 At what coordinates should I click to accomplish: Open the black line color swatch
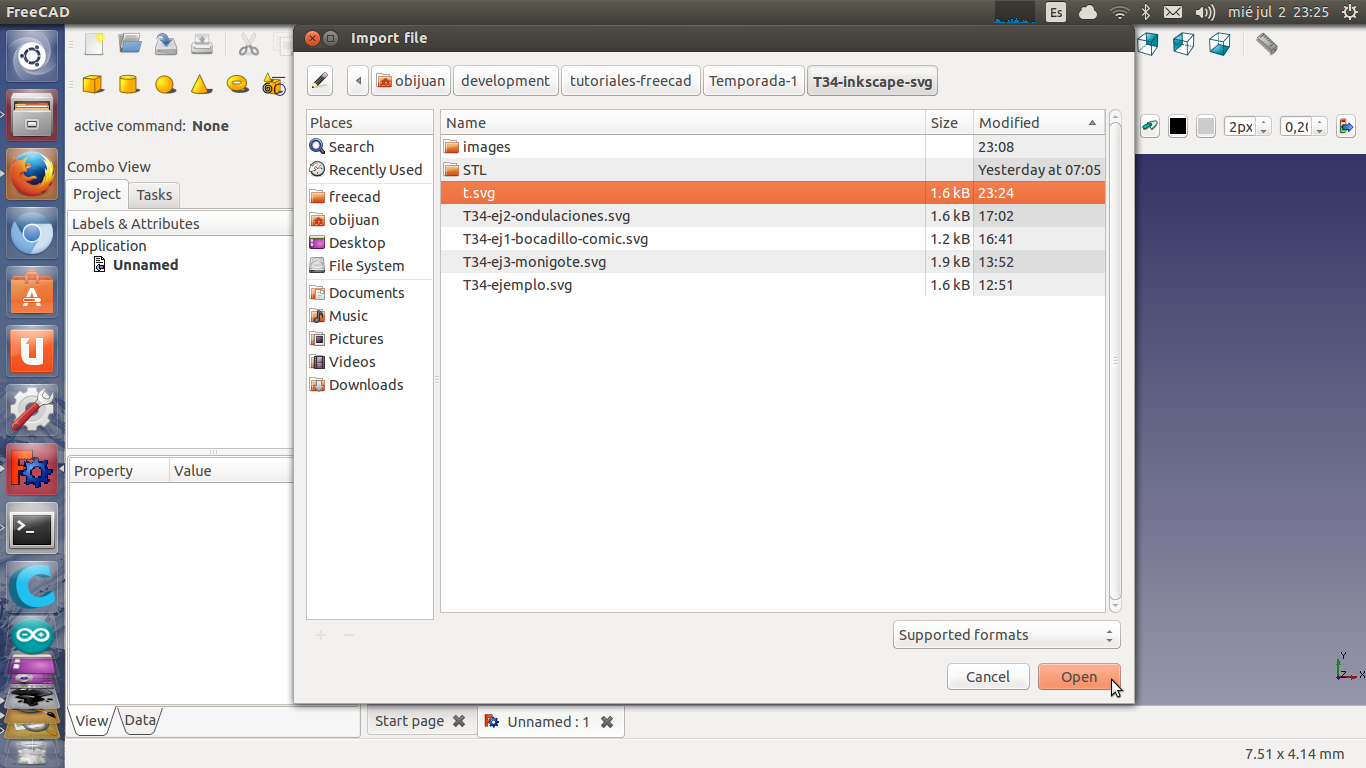pos(1178,126)
